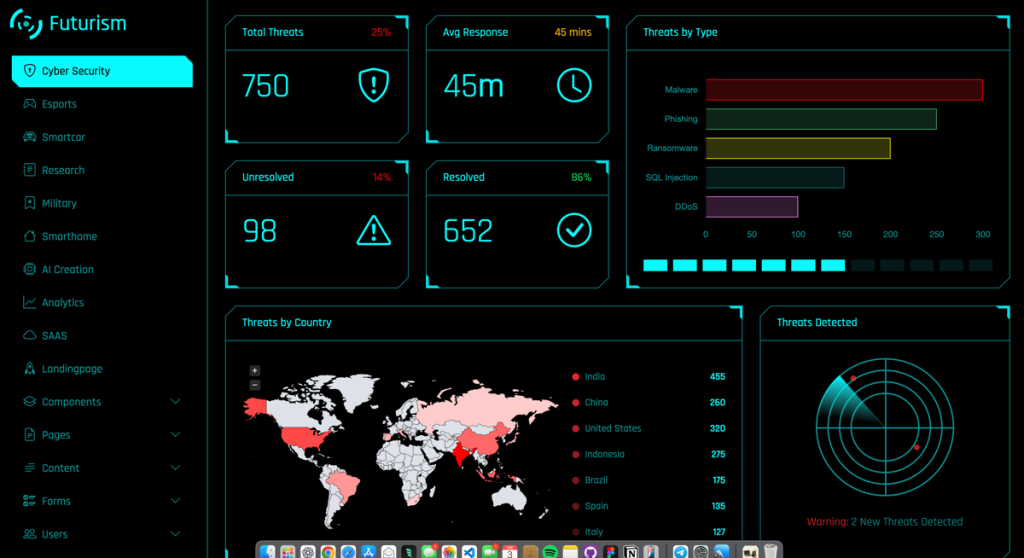
Task: Go to the Landingpage menu item
Action: [x=71, y=369]
